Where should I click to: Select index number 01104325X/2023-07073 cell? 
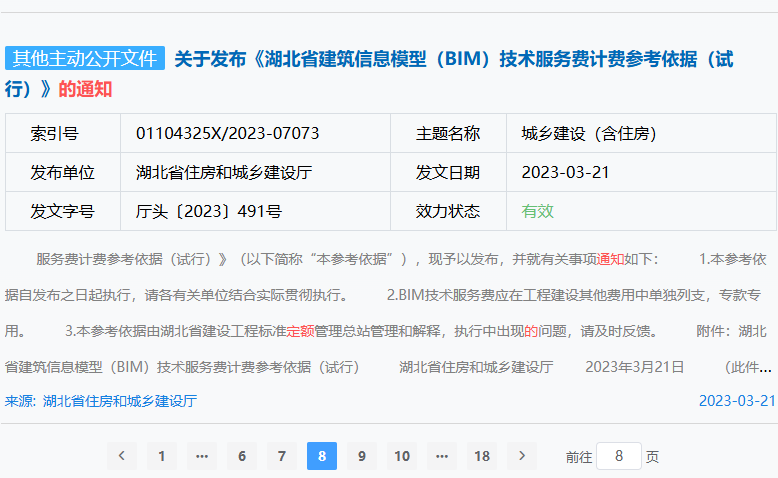227,133
